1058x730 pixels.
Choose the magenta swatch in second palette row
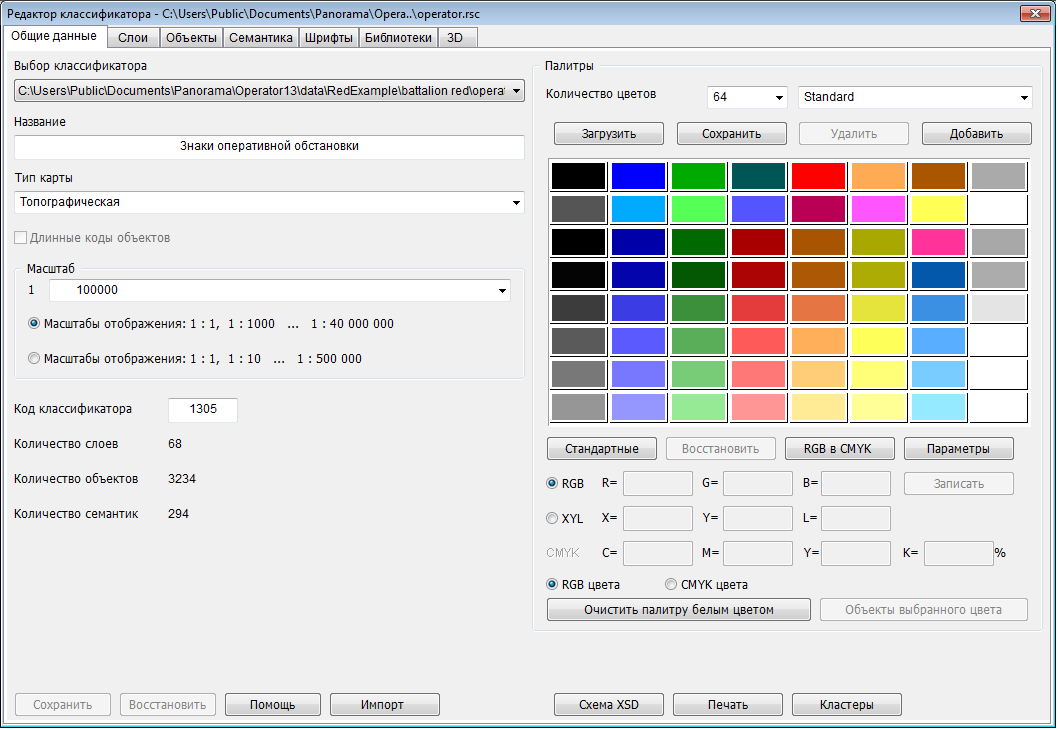pos(878,209)
